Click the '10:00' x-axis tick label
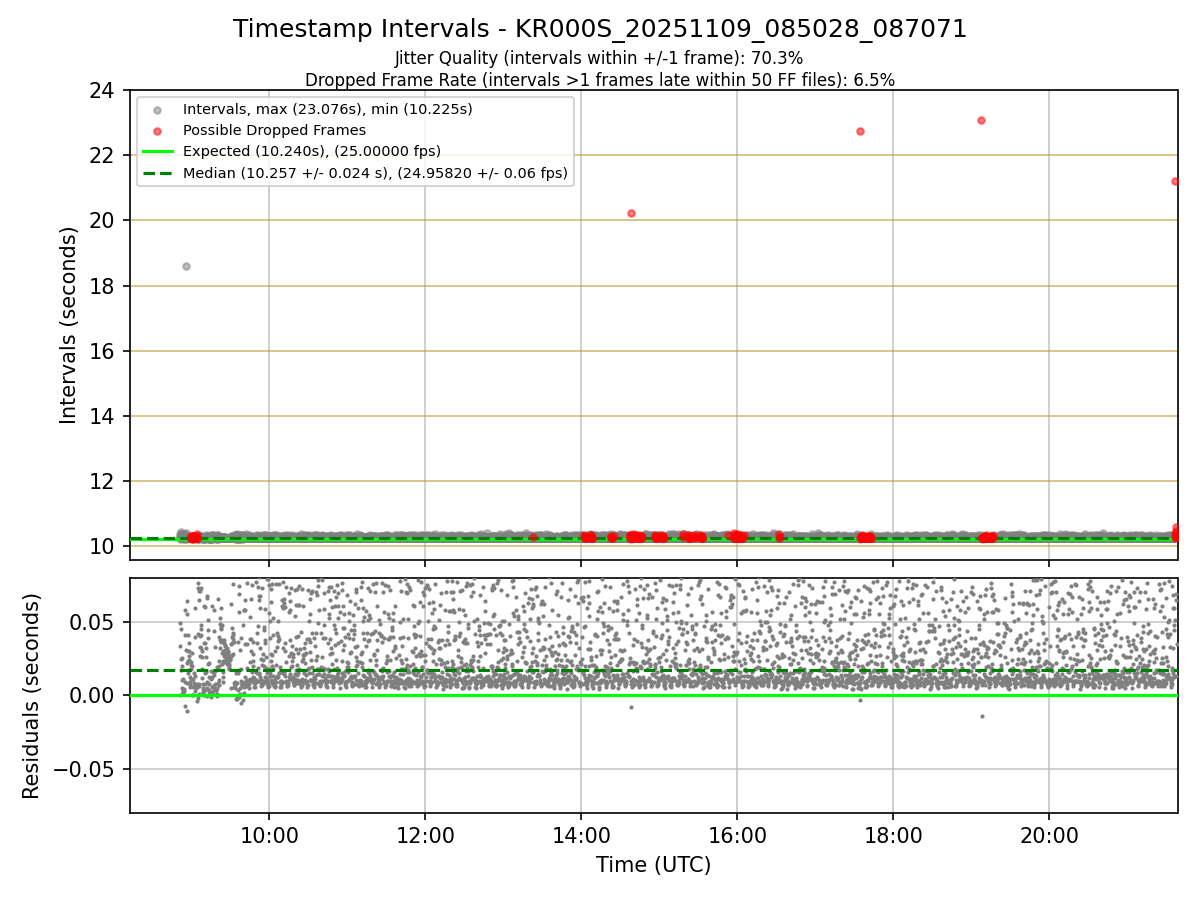1200x900 pixels. pyautogui.click(x=268, y=836)
